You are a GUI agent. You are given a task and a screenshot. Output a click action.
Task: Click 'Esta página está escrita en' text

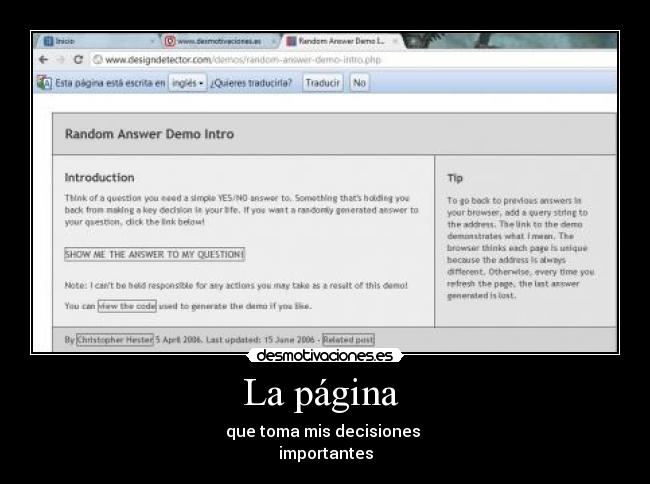pyautogui.click(x=110, y=83)
